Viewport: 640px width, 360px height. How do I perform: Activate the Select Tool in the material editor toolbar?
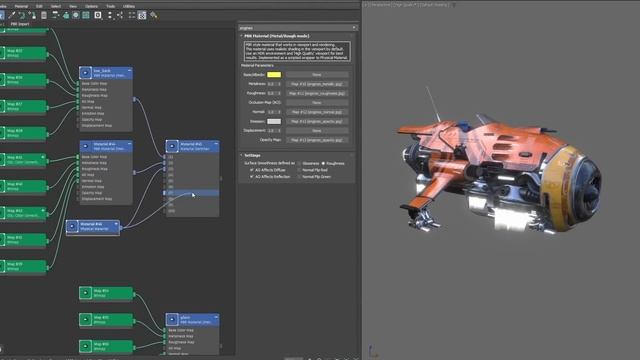click(1, 16)
